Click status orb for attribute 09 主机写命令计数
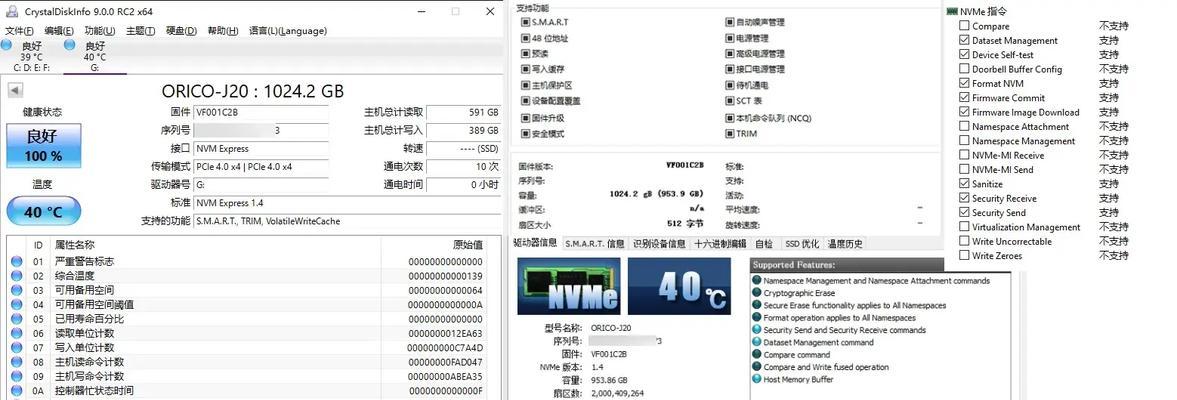This screenshot has height=400, width=1177. [x=17, y=376]
